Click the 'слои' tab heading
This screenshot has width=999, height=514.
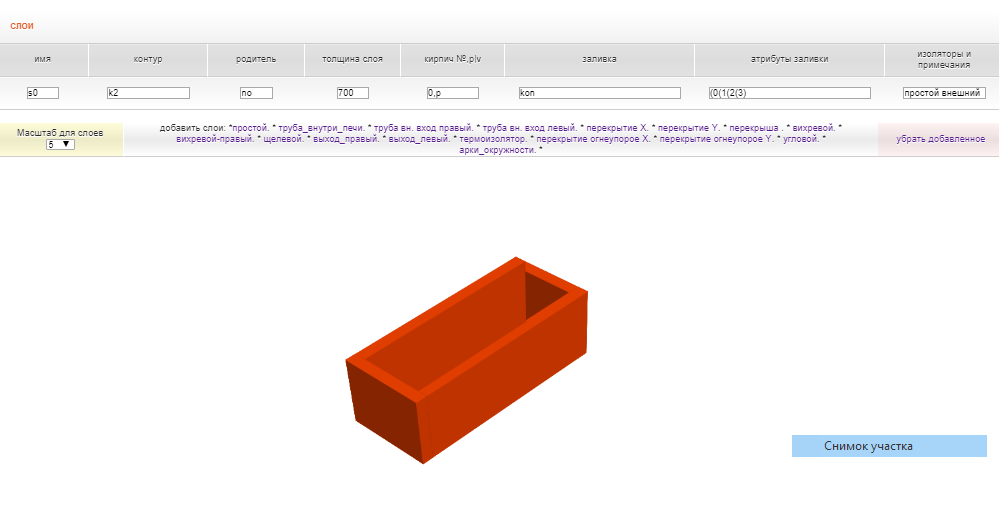pos(22,25)
